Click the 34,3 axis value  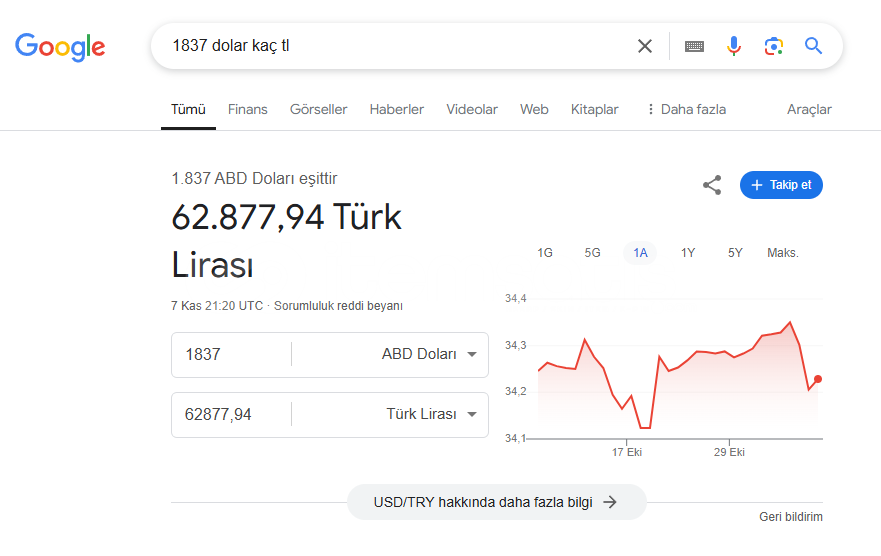(516, 345)
